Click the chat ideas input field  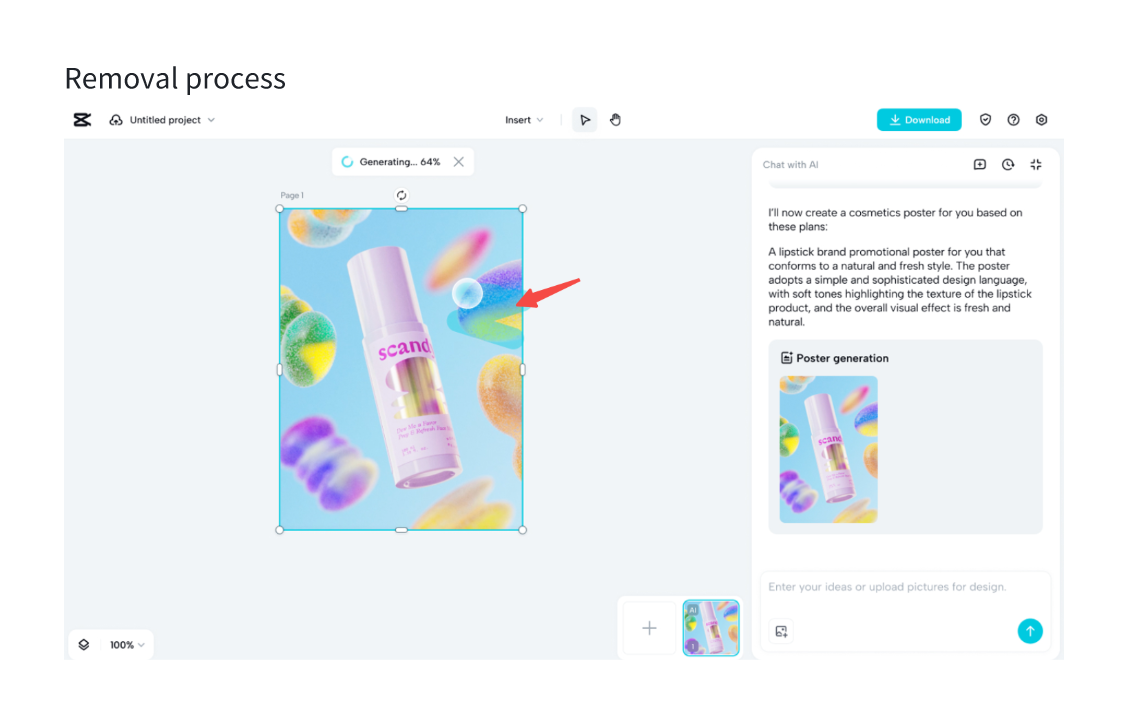[x=900, y=587]
